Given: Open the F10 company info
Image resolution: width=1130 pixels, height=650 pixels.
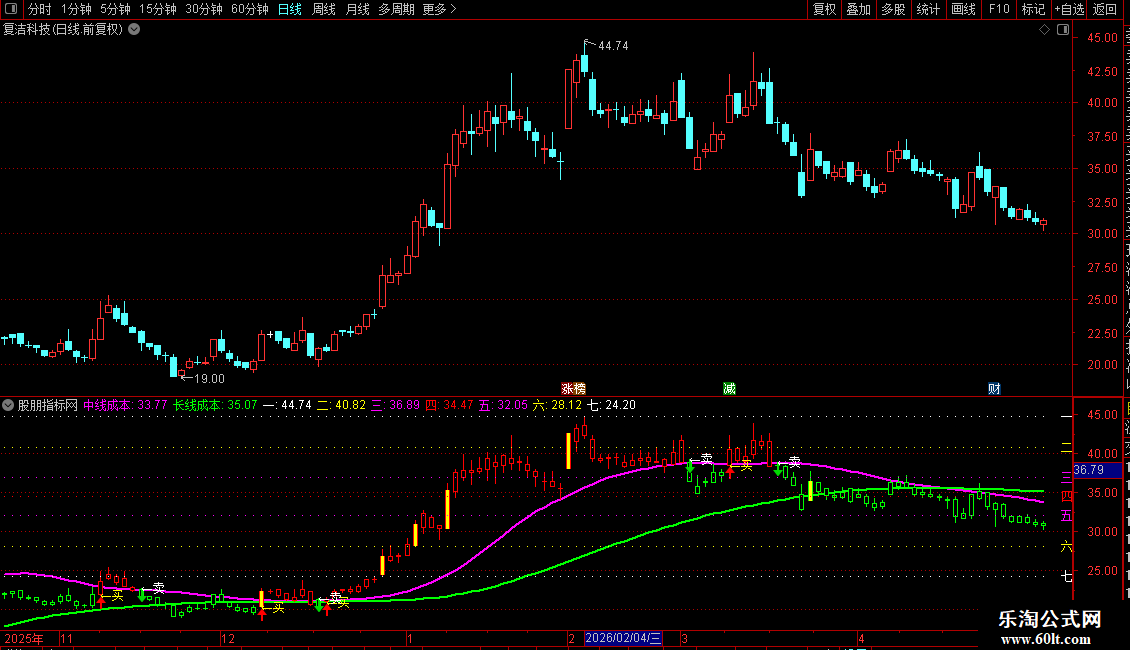Looking at the screenshot, I should [x=999, y=9].
